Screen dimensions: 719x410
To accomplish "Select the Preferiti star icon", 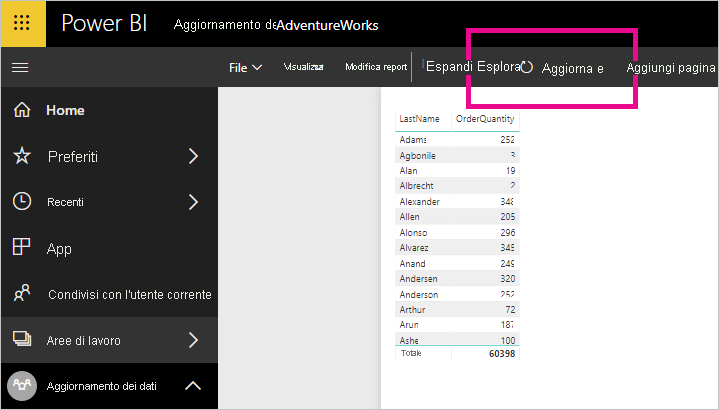I will tap(22, 156).
